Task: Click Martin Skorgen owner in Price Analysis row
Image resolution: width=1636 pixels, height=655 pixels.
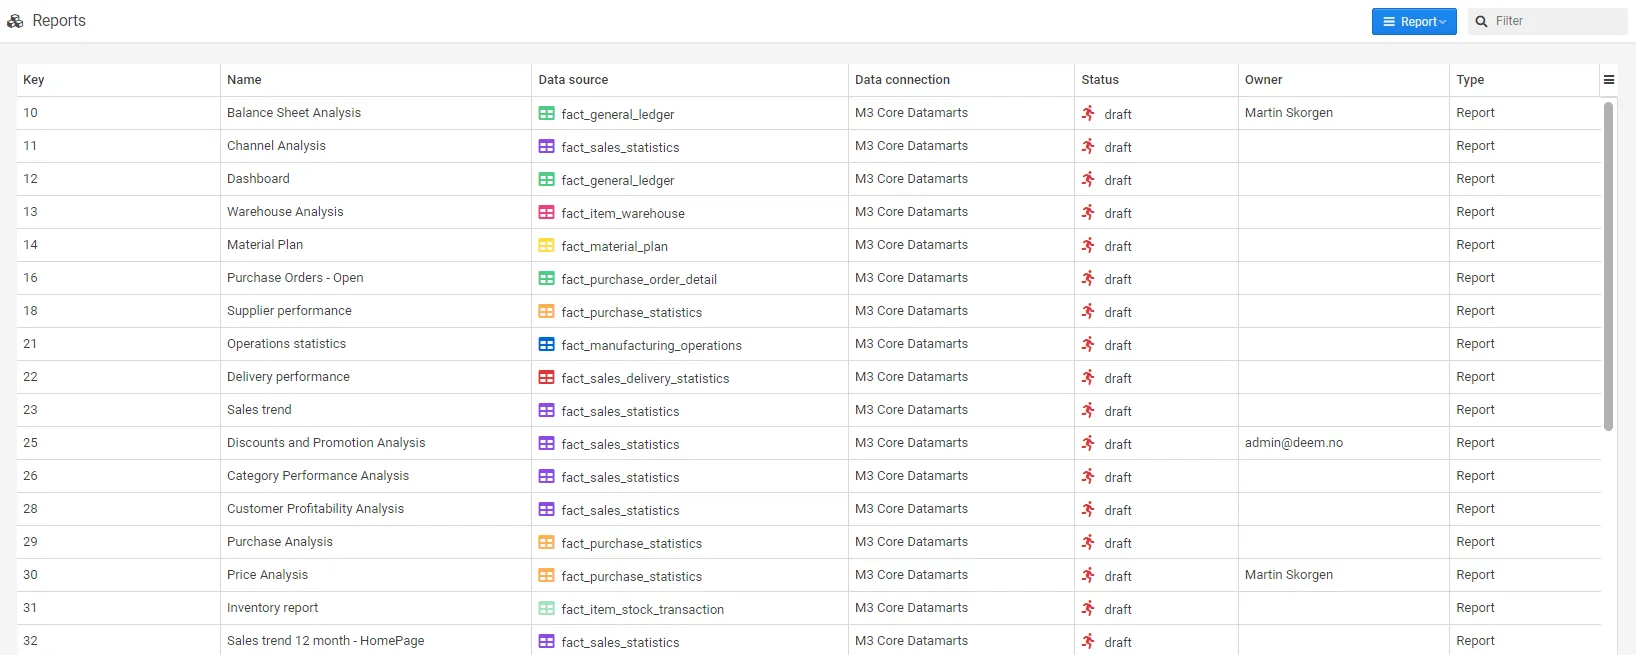Action: [1289, 575]
